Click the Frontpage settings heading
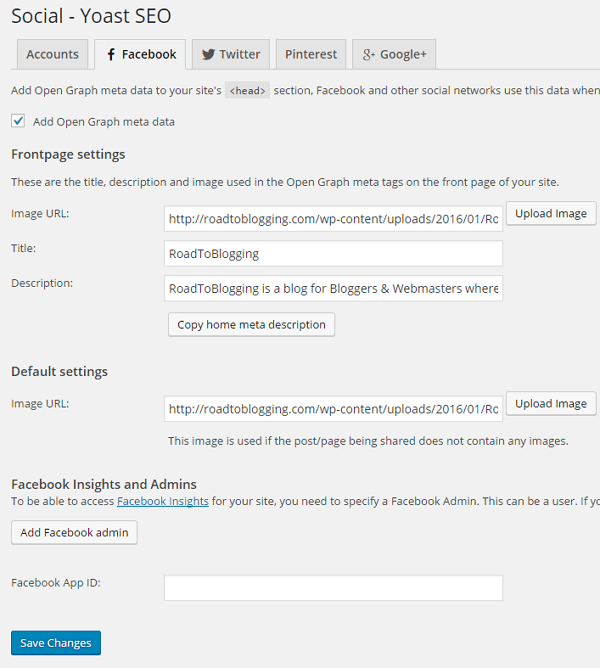The height and width of the screenshot is (668, 600). point(68,154)
